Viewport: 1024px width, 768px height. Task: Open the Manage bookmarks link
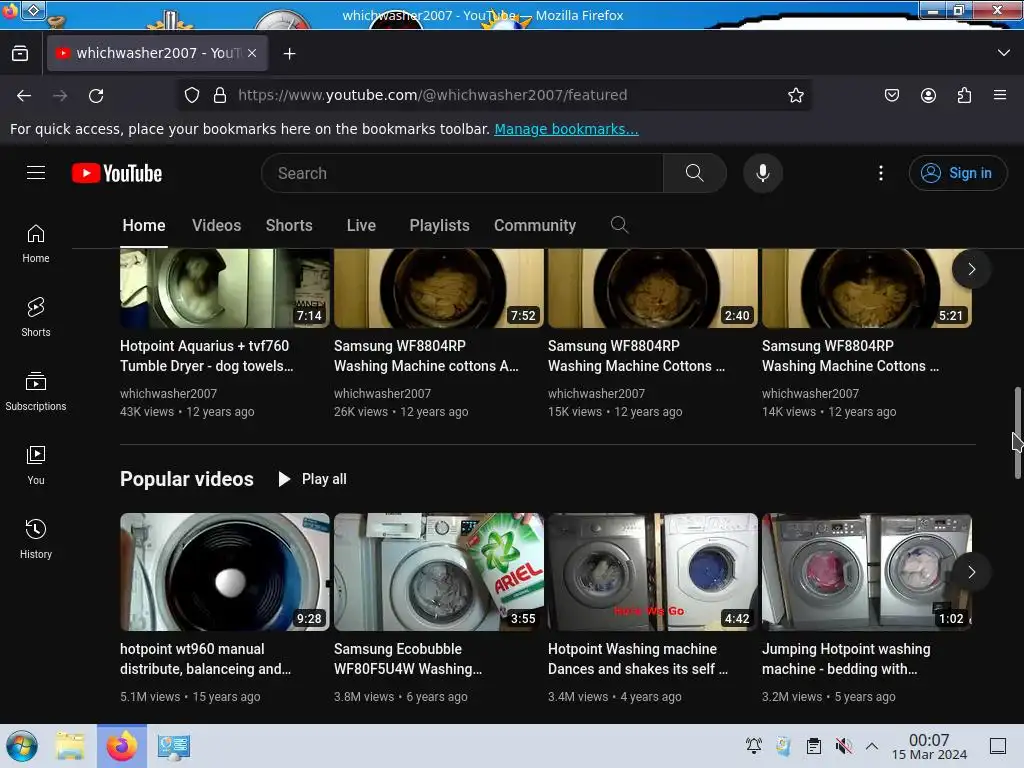pos(566,129)
